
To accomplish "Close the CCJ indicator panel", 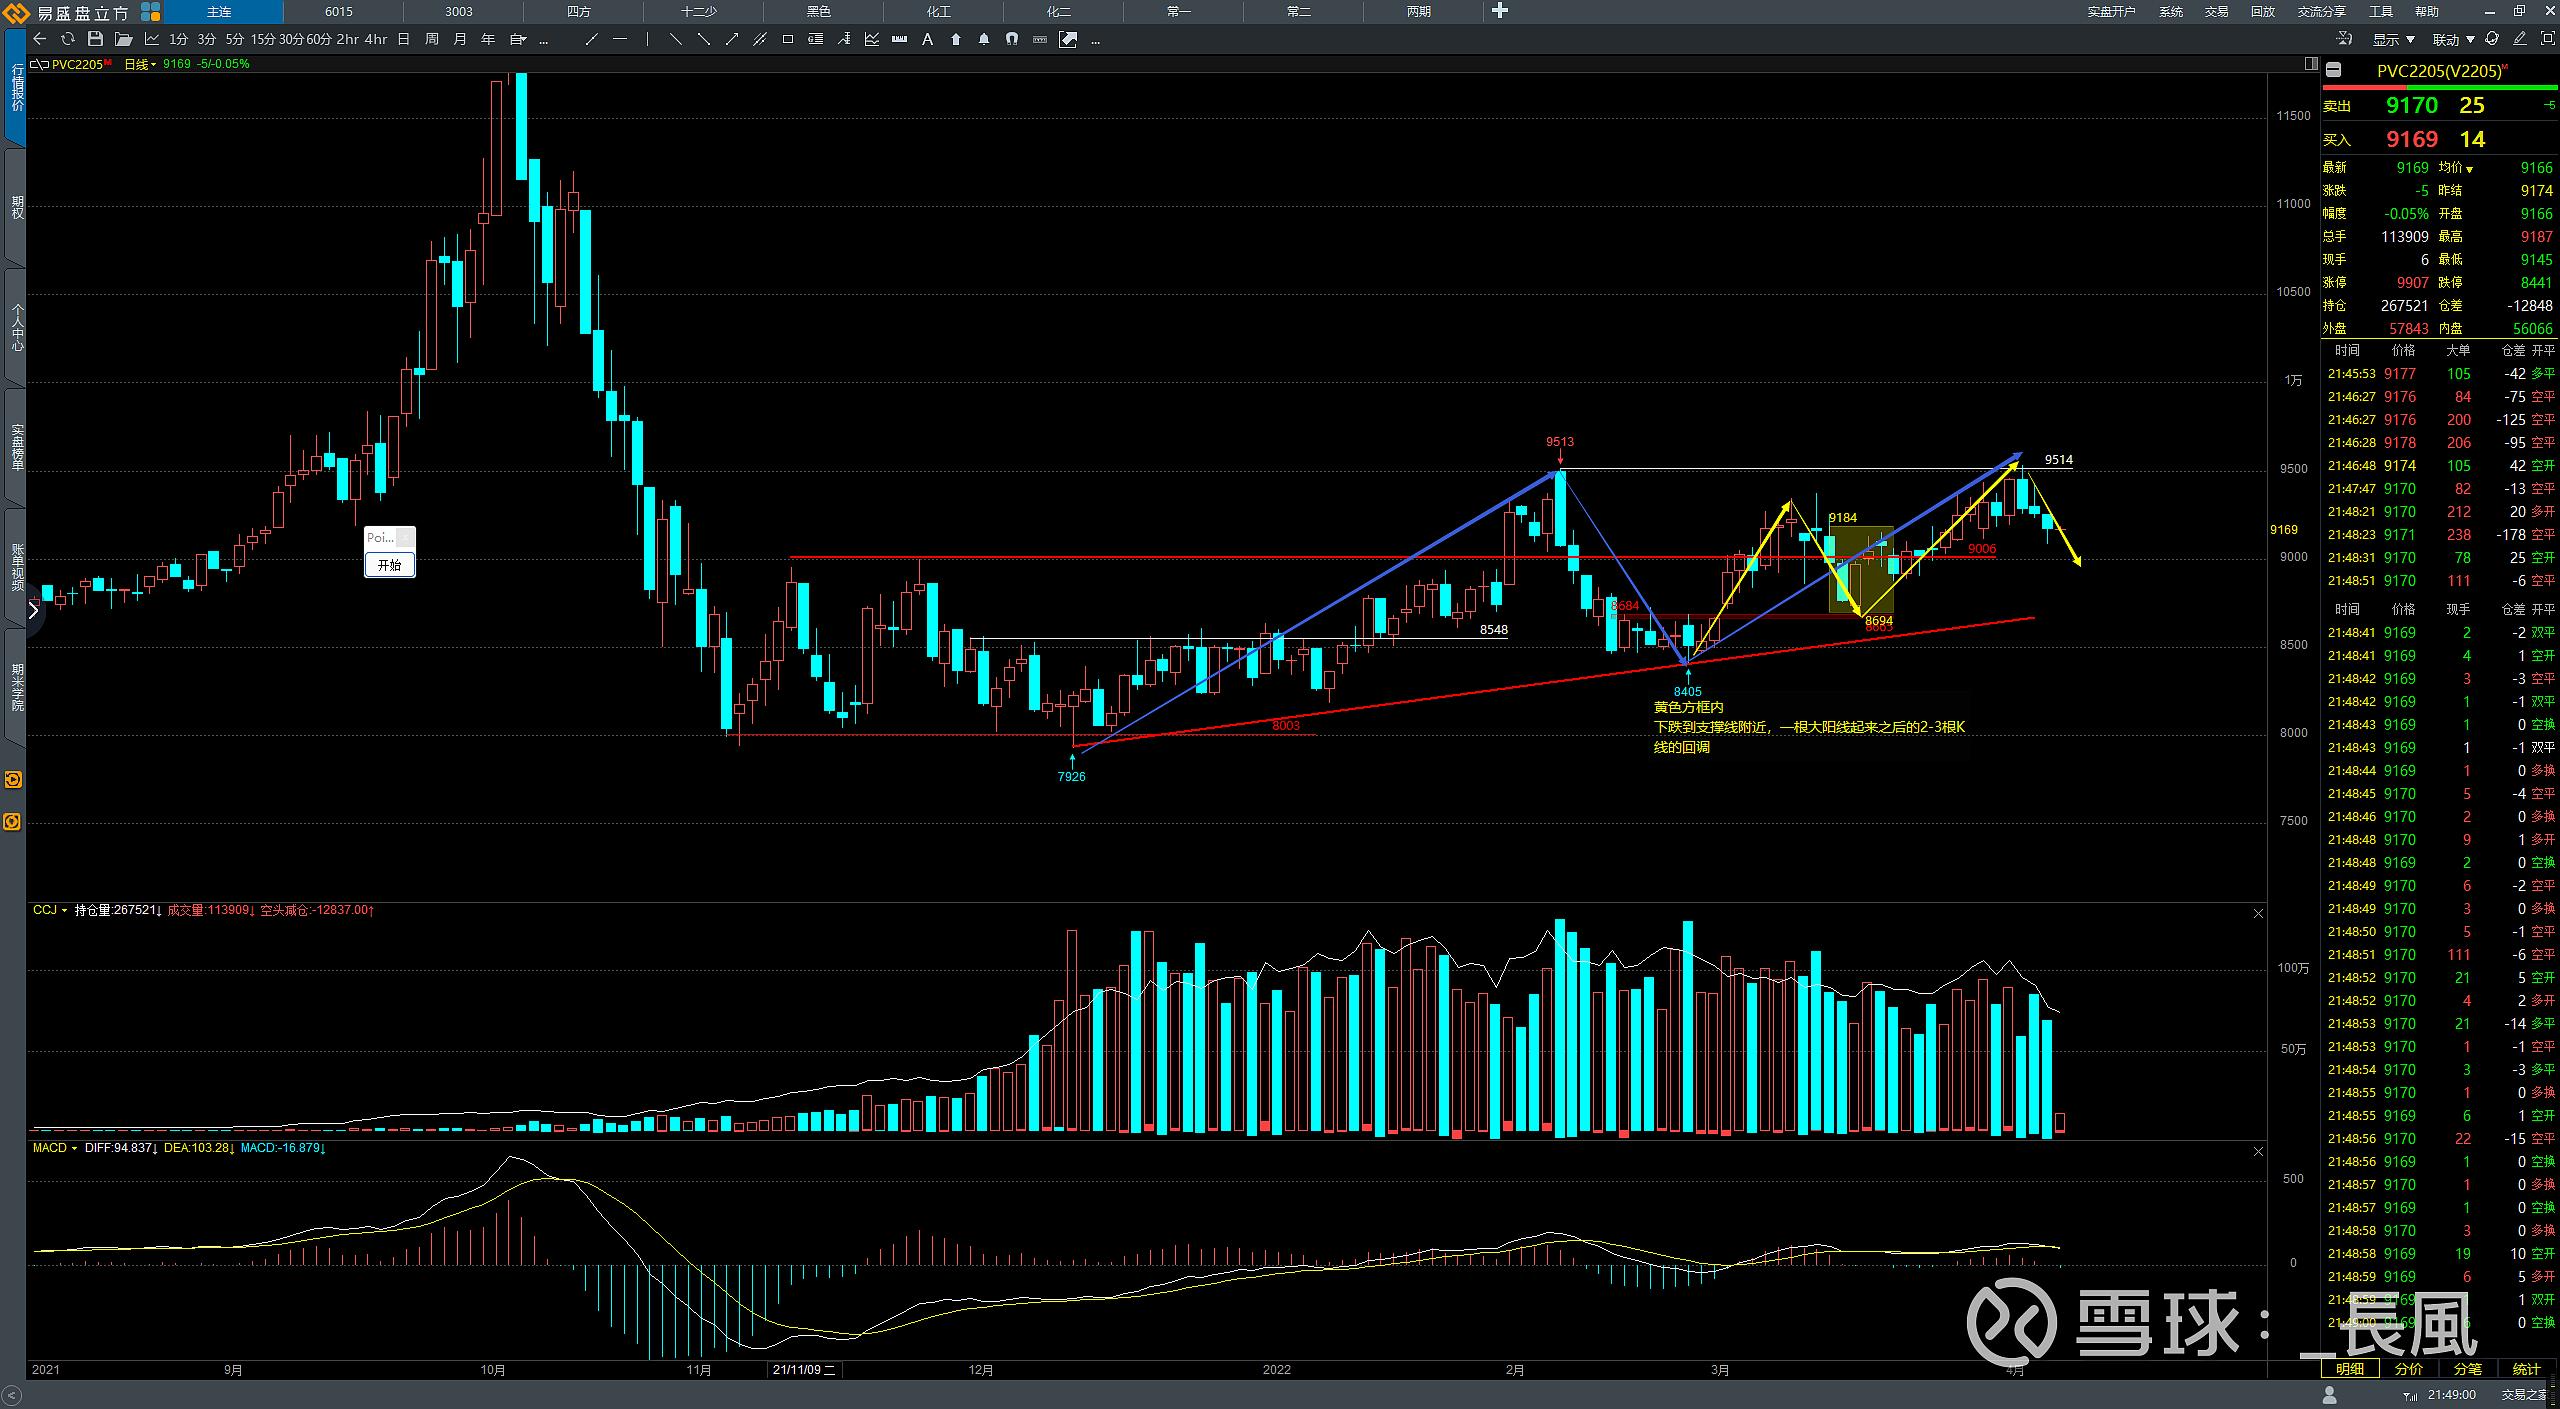I will tap(2258, 913).
